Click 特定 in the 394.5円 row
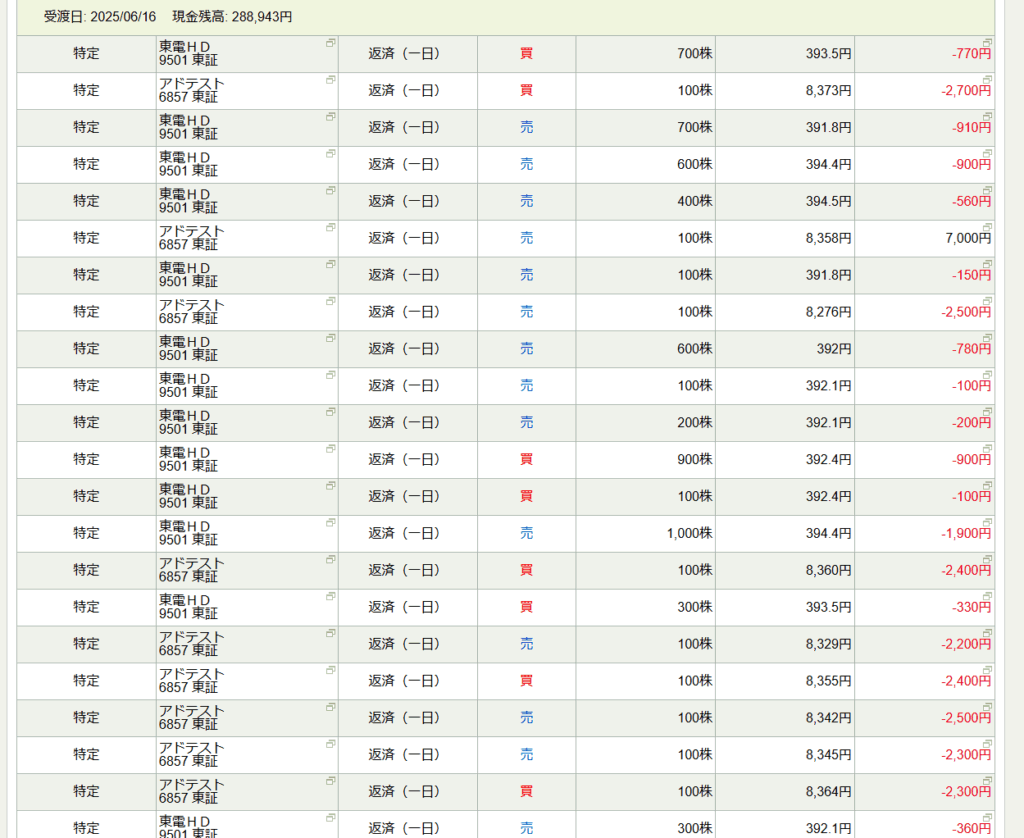 point(86,201)
